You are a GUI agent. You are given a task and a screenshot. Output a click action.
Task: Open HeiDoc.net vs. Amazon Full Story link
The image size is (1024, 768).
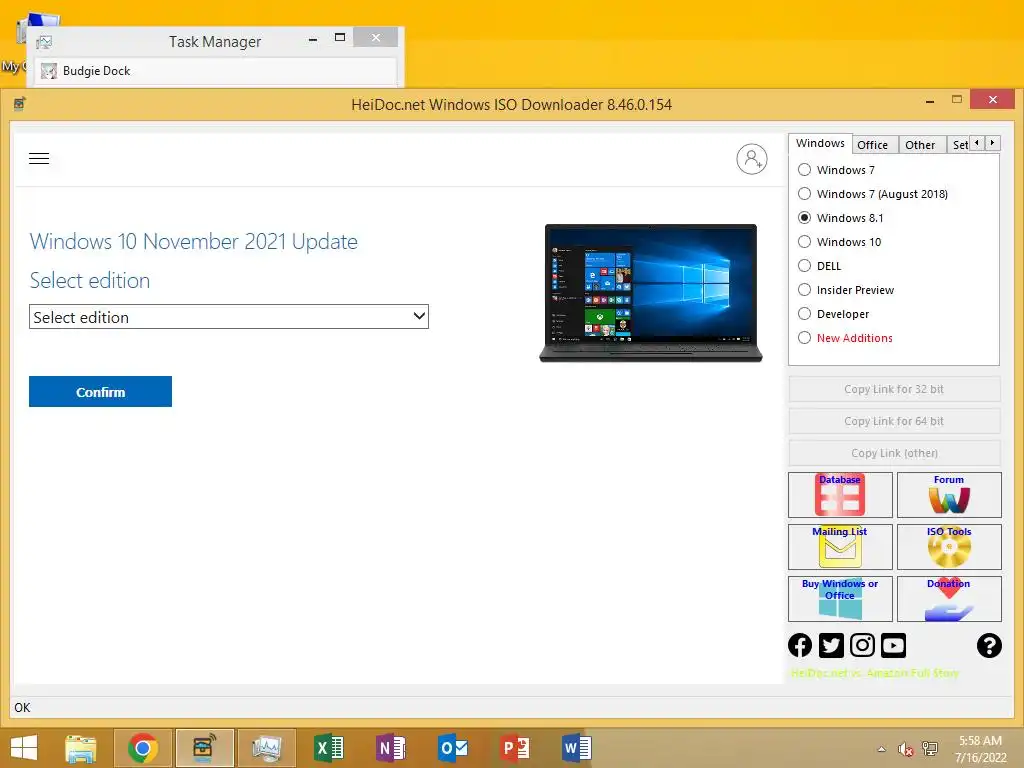point(874,673)
